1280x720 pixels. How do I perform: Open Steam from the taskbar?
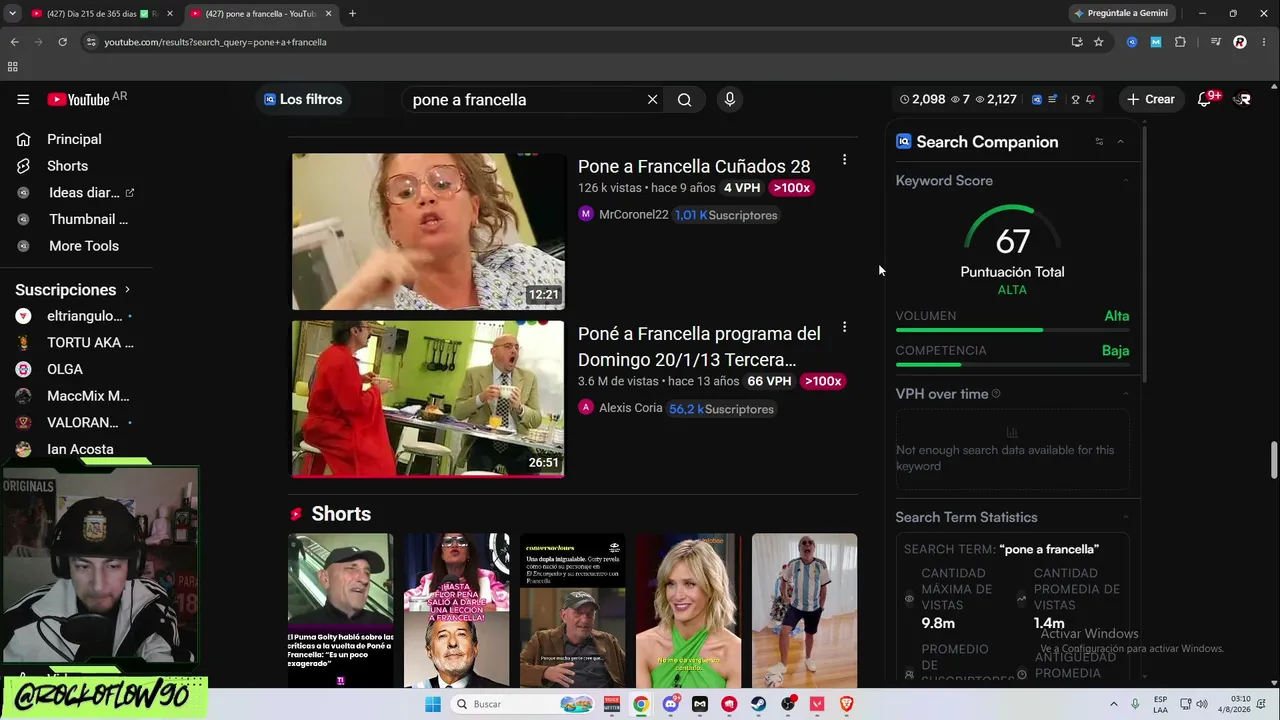[758, 704]
